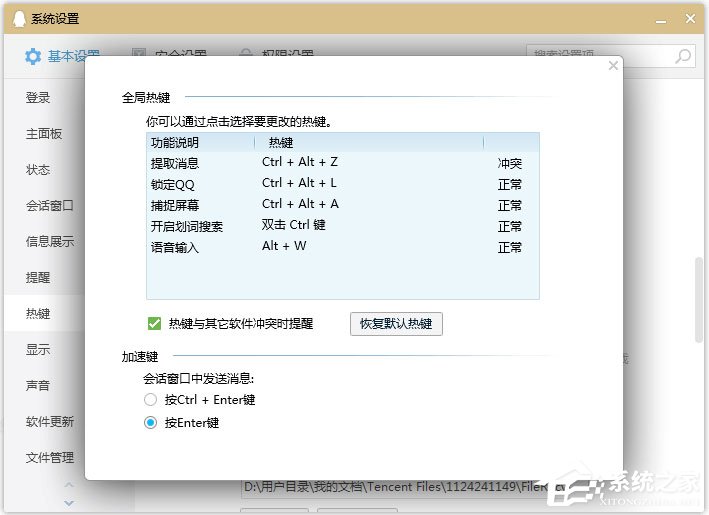Click the 安全设置 tab icon
This screenshot has width=709, height=515.
pos(137,56)
